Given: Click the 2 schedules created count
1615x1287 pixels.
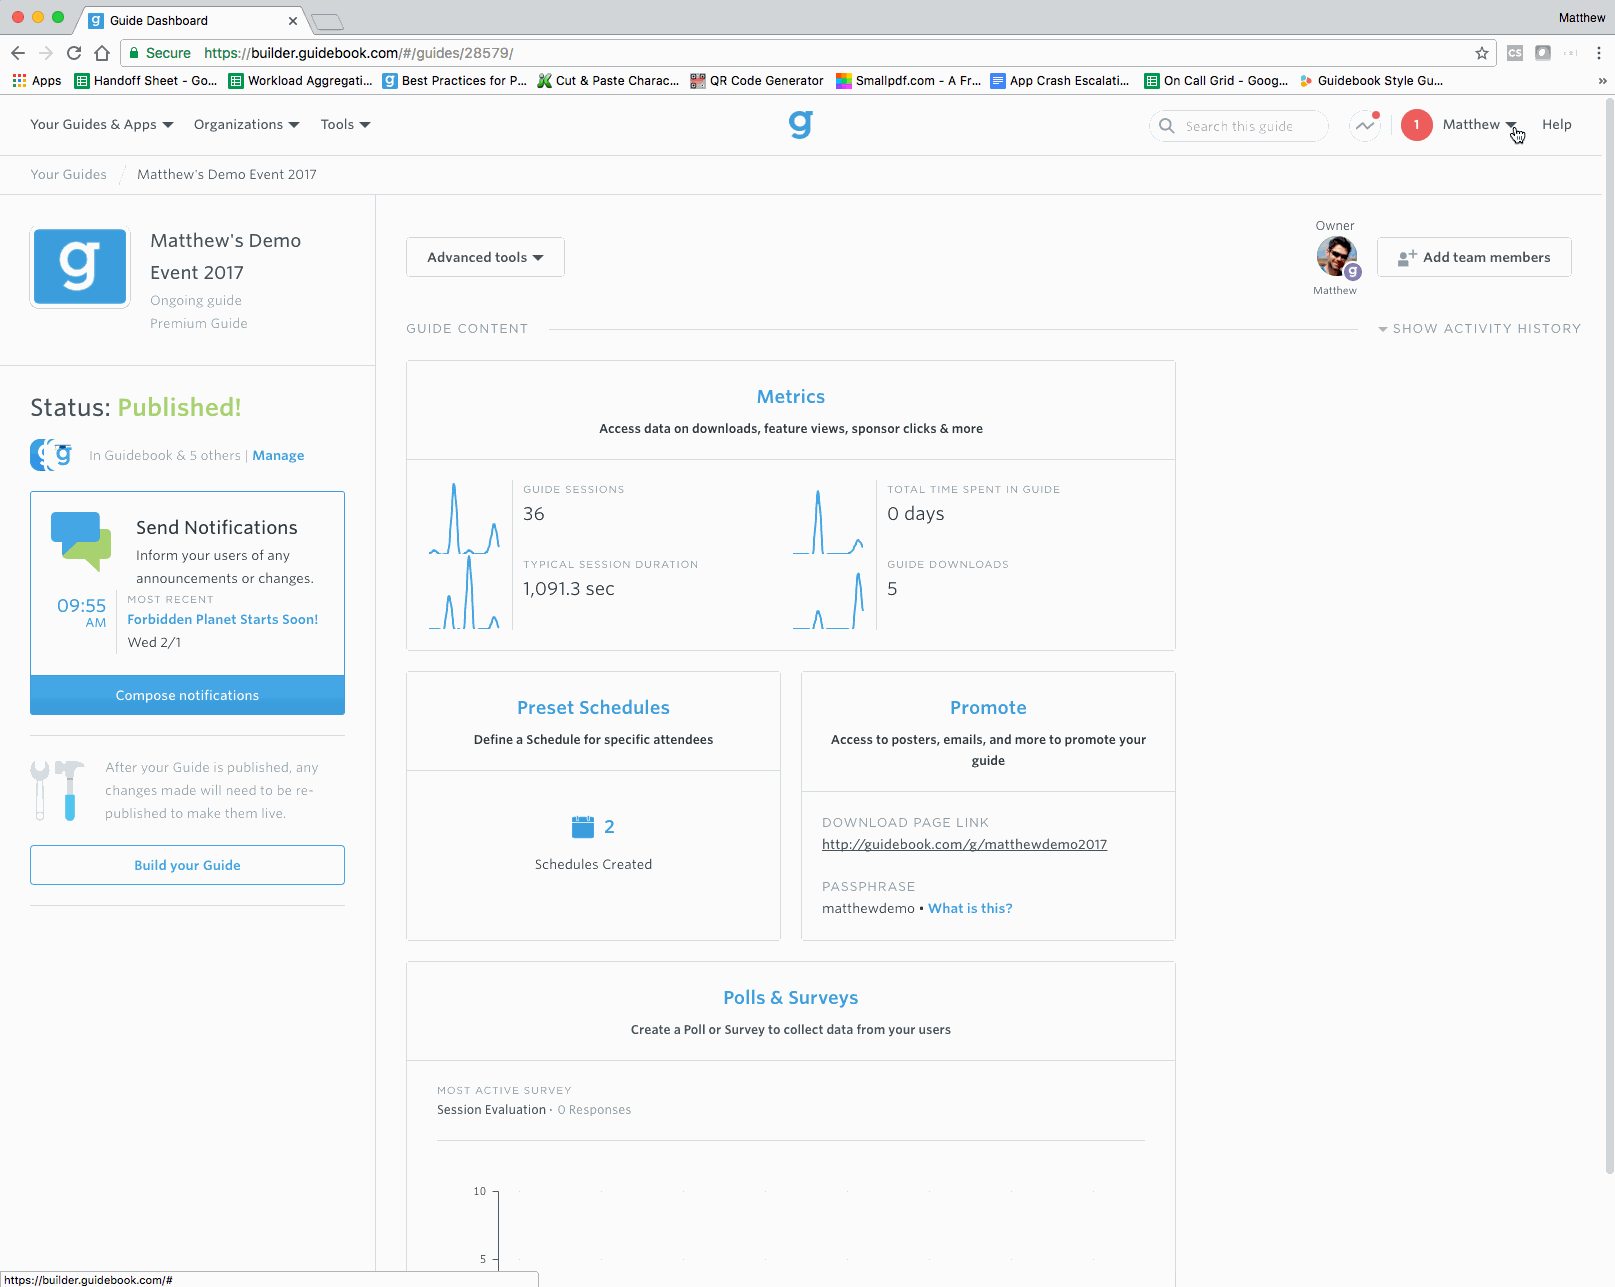Looking at the screenshot, I should (609, 827).
